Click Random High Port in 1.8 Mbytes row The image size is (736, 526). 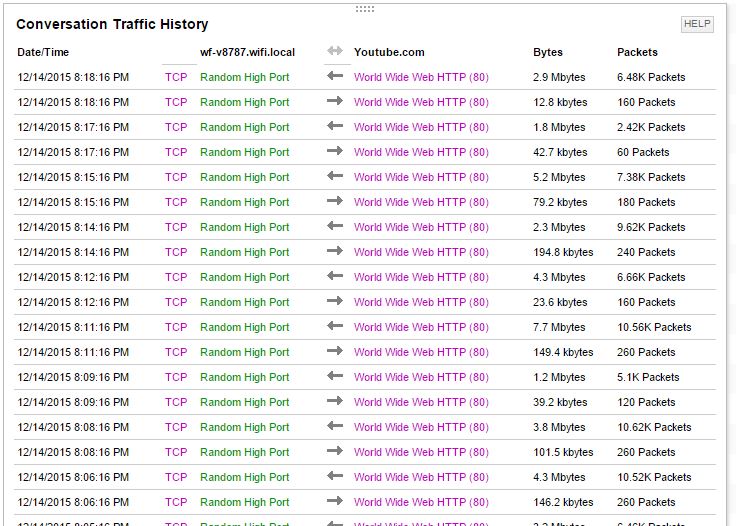pos(245,127)
